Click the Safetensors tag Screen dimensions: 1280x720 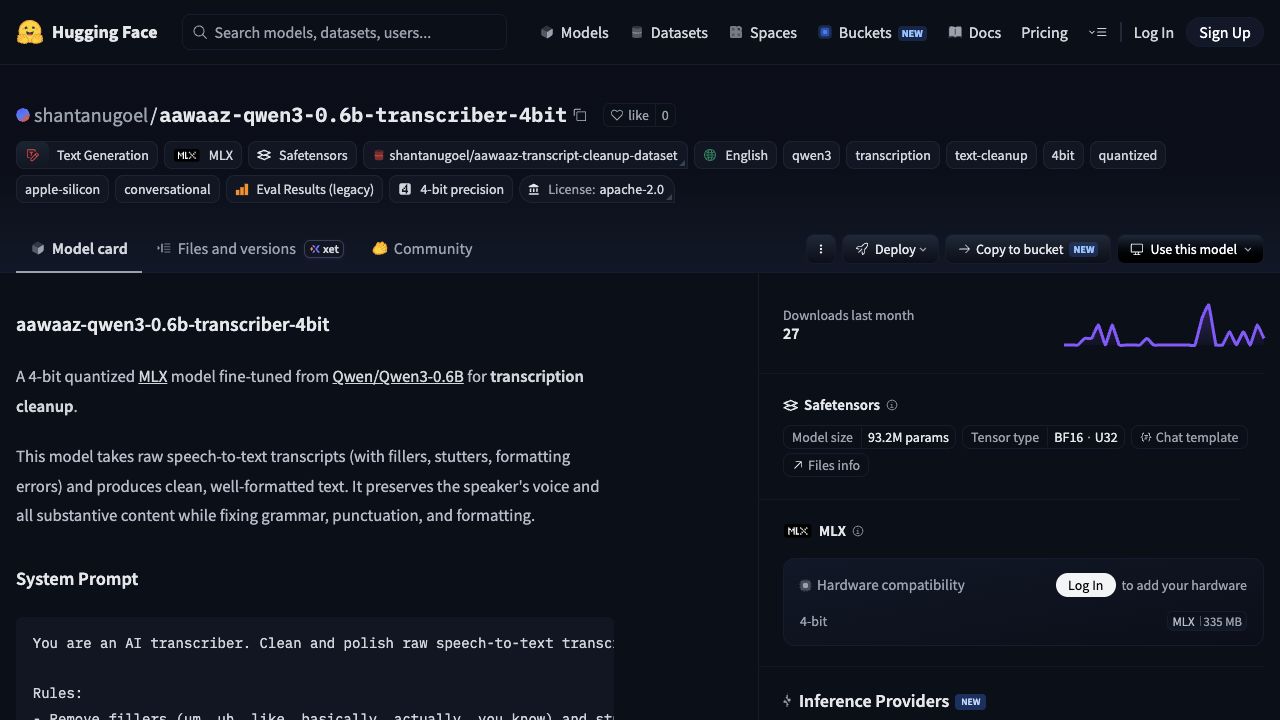[x=302, y=155]
